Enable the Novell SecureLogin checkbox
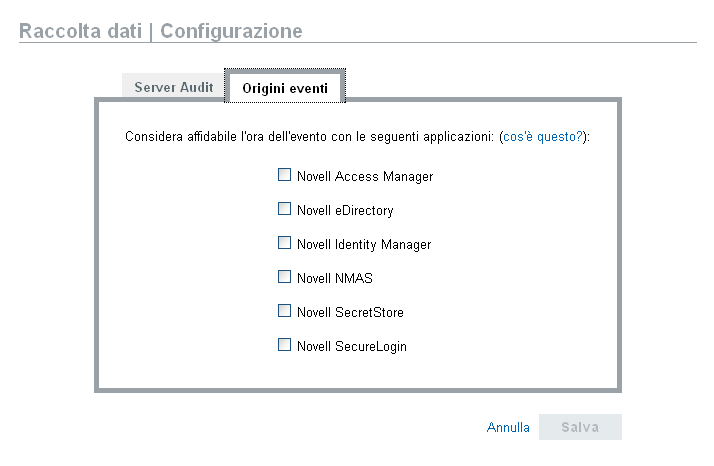The height and width of the screenshot is (466, 714). point(284,345)
